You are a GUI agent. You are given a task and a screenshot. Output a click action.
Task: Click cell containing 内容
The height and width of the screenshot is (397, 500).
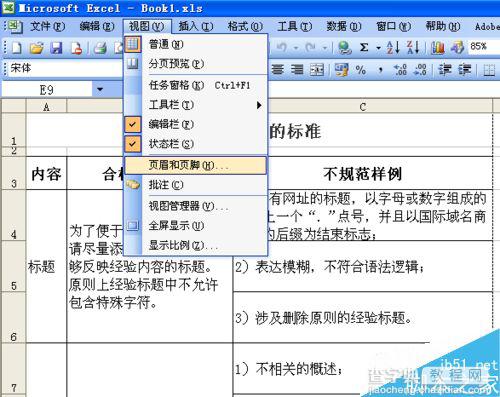coord(46,173)
